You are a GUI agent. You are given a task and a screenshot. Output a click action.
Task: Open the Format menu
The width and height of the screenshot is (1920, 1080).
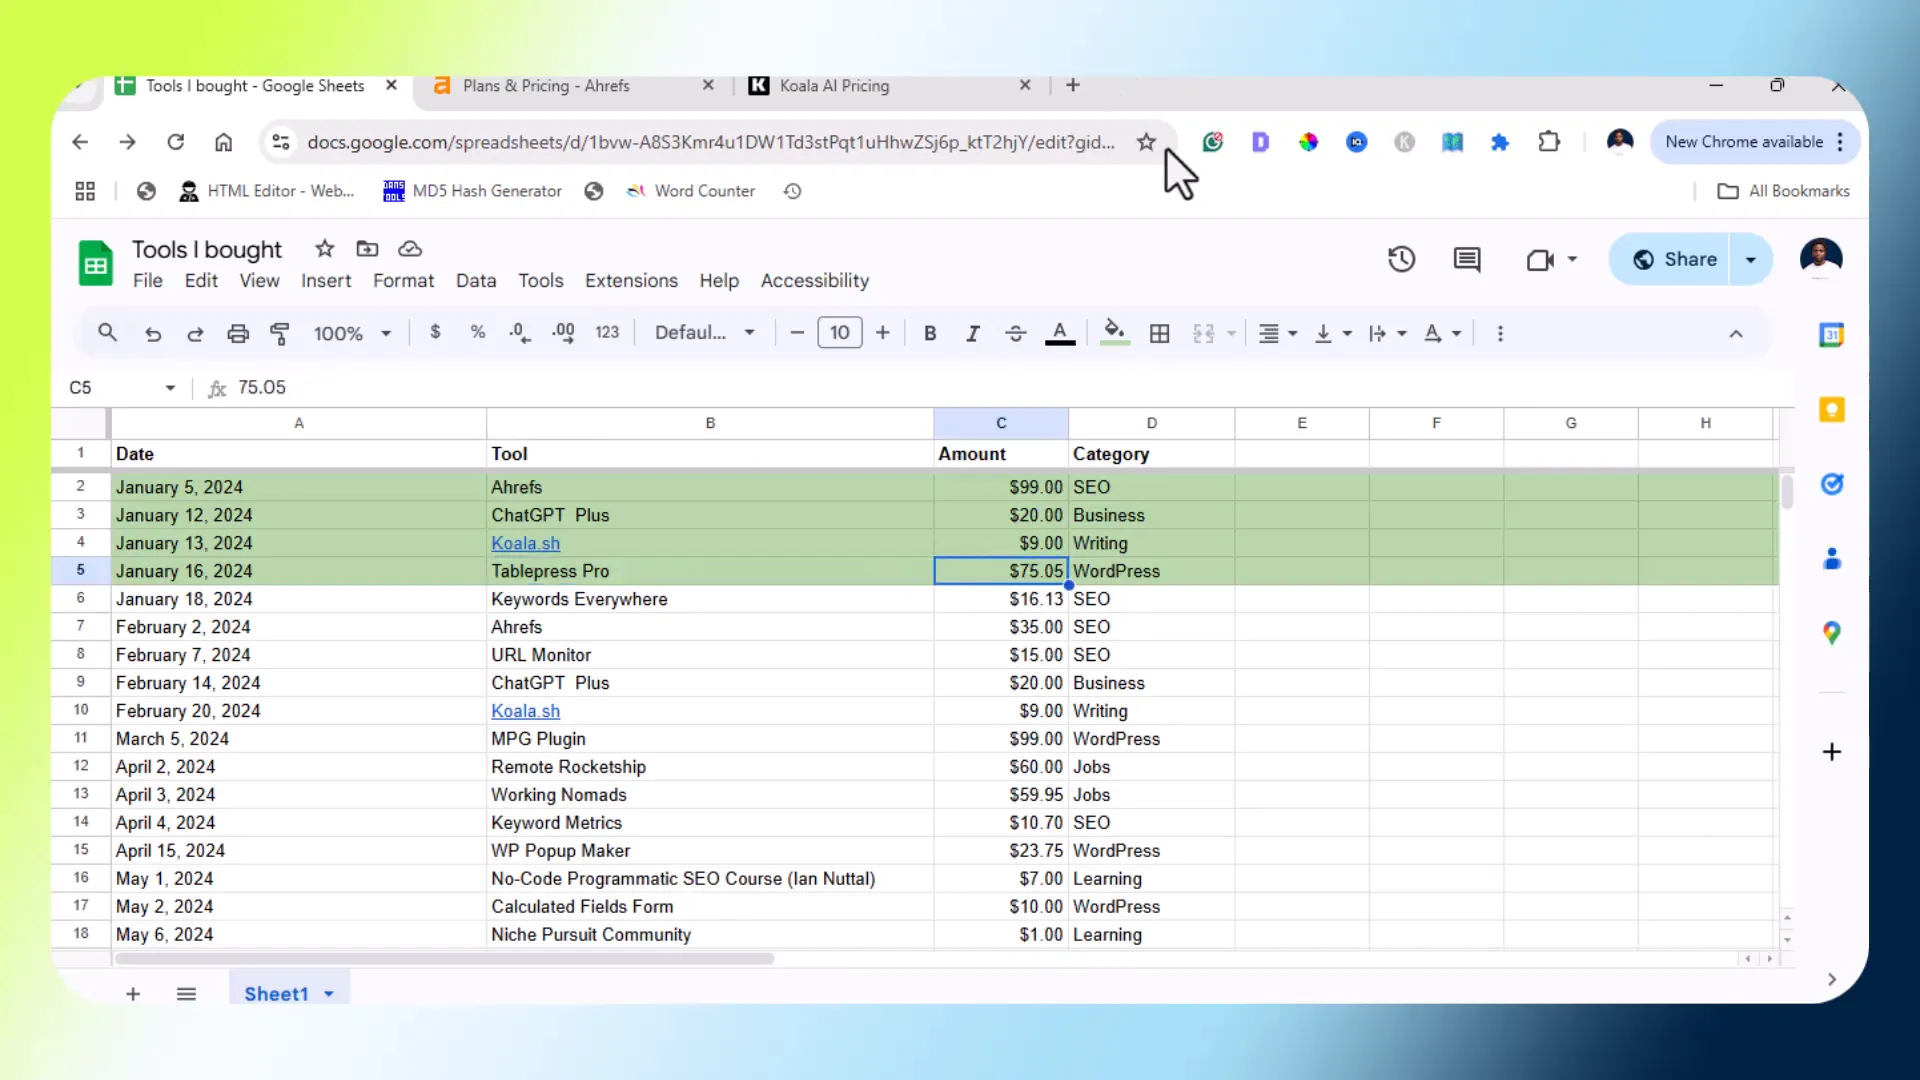[x=403, y=281]
